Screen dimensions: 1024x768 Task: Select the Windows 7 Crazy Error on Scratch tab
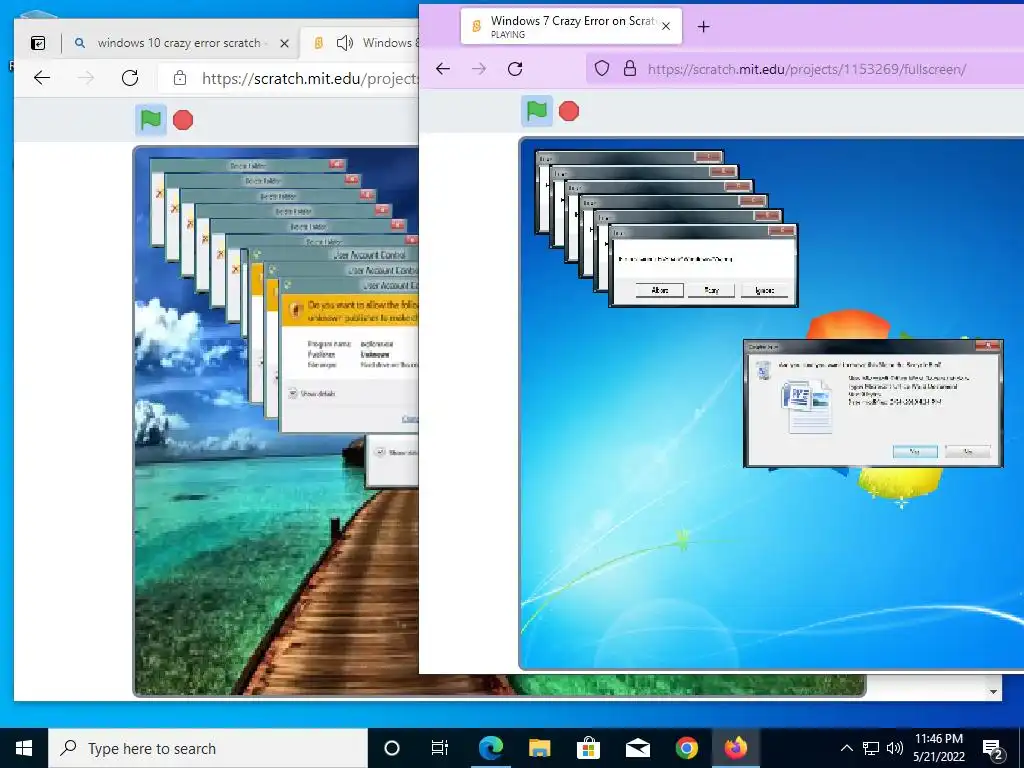(x=571, y=26)
